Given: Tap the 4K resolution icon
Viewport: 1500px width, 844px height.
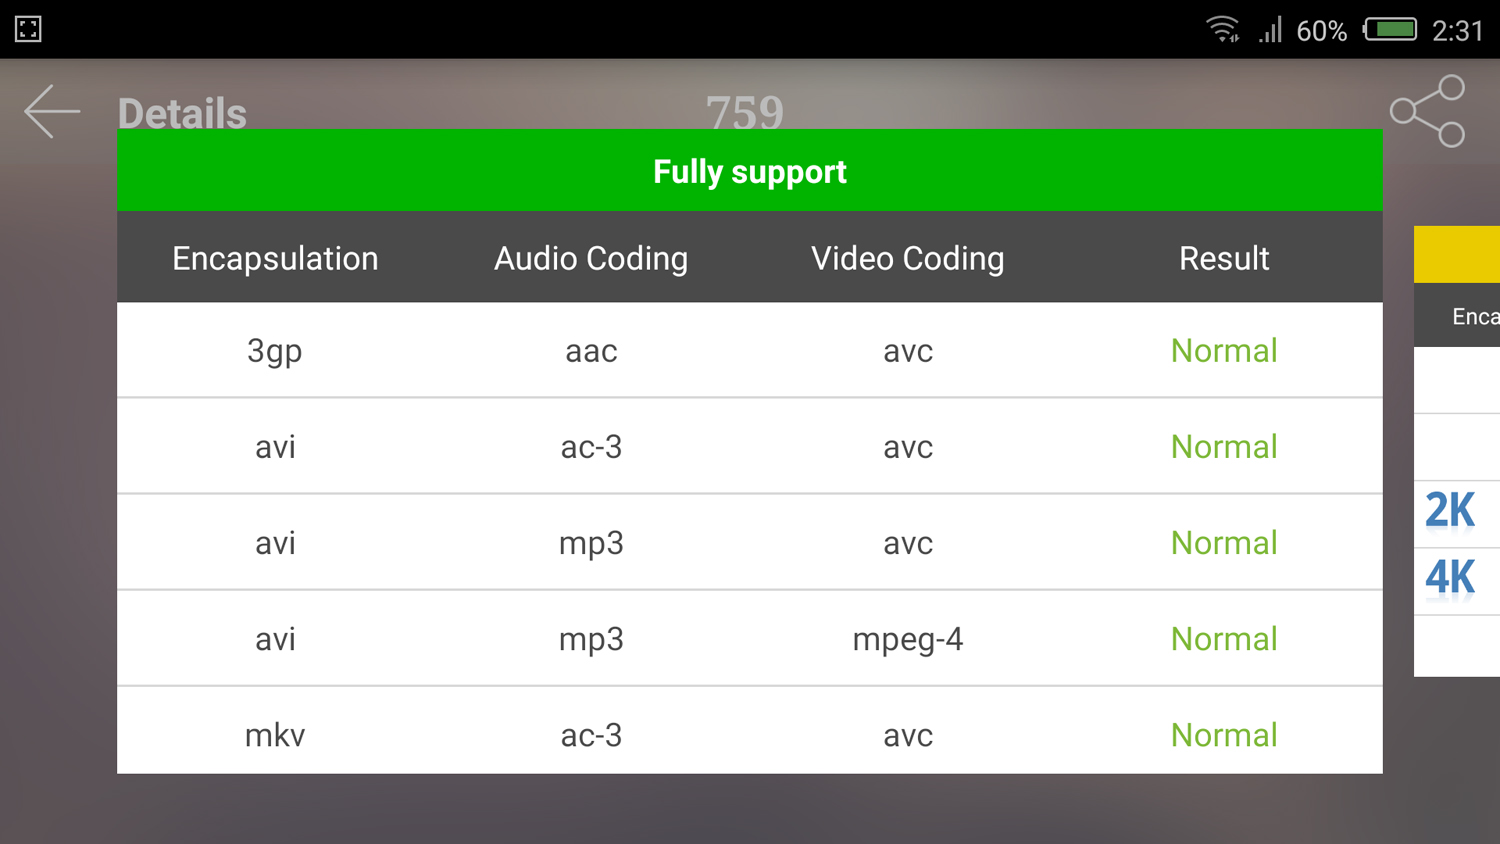Looking at the screenshot, I should [x=1450, y=578].
